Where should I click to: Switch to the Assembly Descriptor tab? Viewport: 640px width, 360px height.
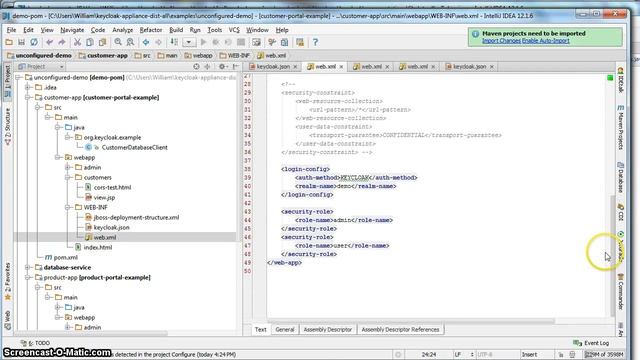point(327,329)
